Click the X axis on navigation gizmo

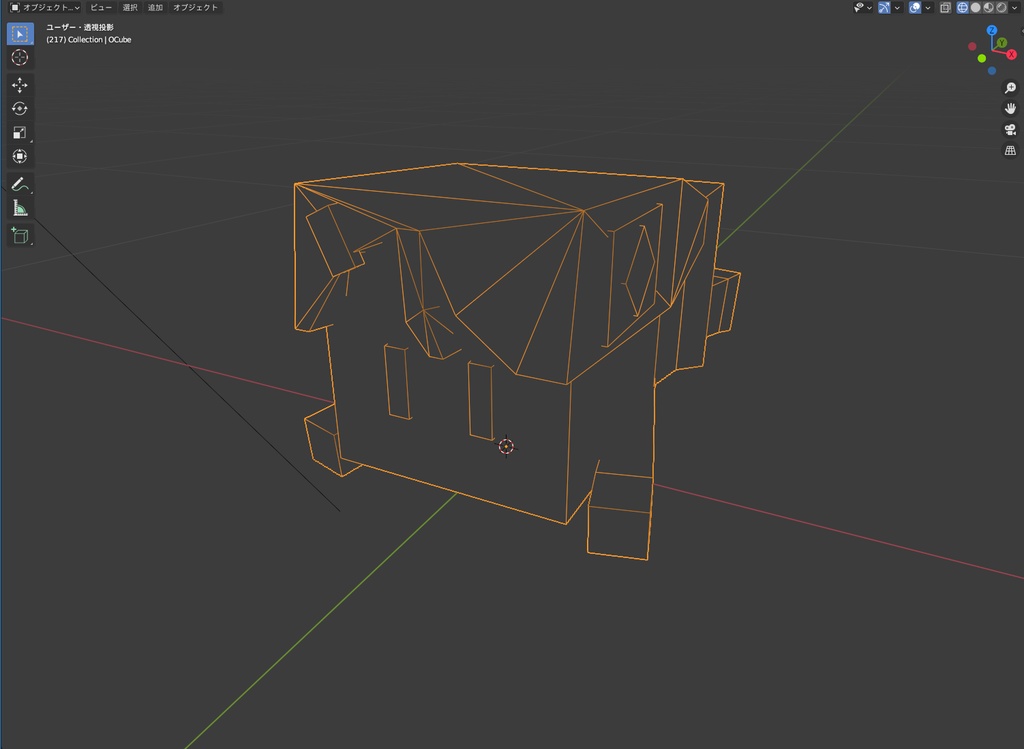pos(1012,54)
